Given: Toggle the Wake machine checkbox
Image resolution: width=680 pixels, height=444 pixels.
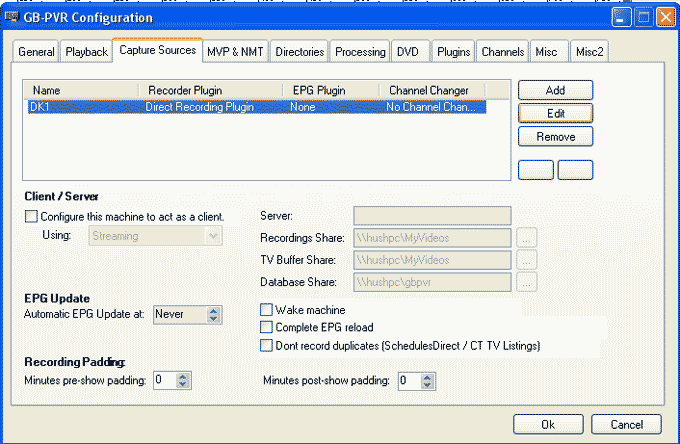Looking at the screenshot, I should [x=266, y=310].
